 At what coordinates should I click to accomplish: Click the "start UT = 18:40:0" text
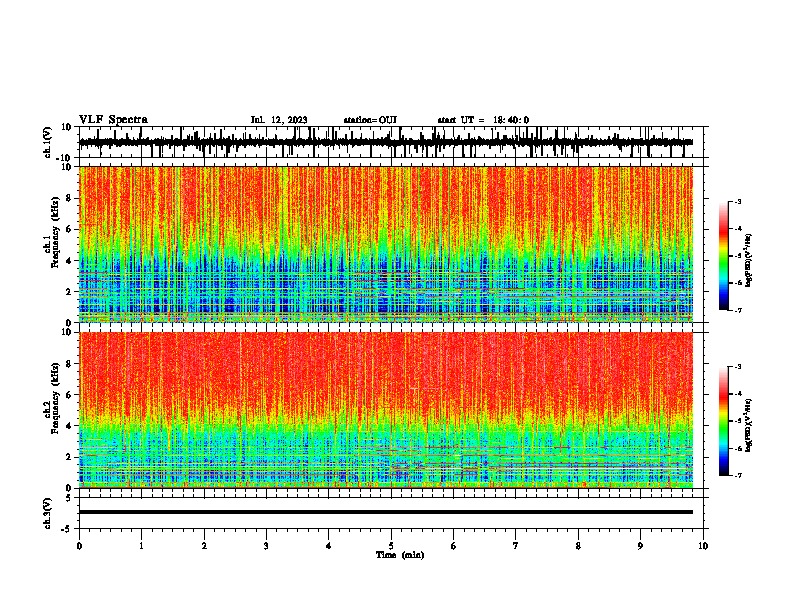[483, 120]
